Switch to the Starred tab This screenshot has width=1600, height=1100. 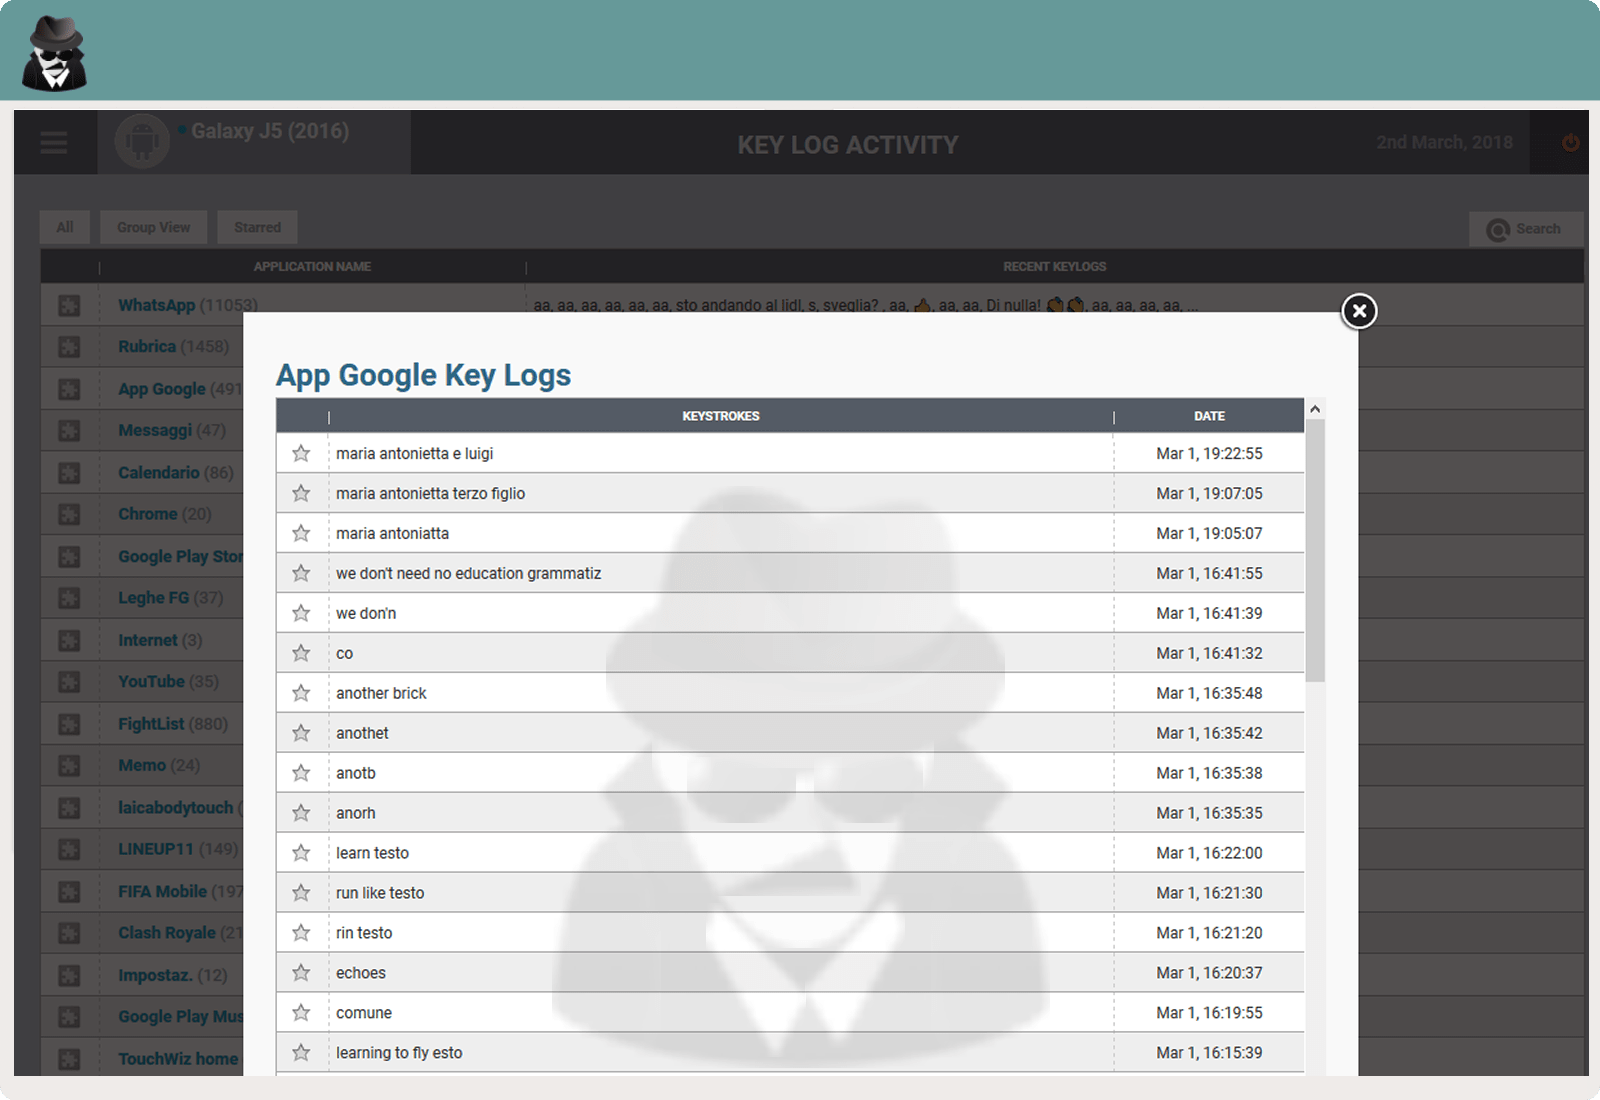[x=257, y=227]
